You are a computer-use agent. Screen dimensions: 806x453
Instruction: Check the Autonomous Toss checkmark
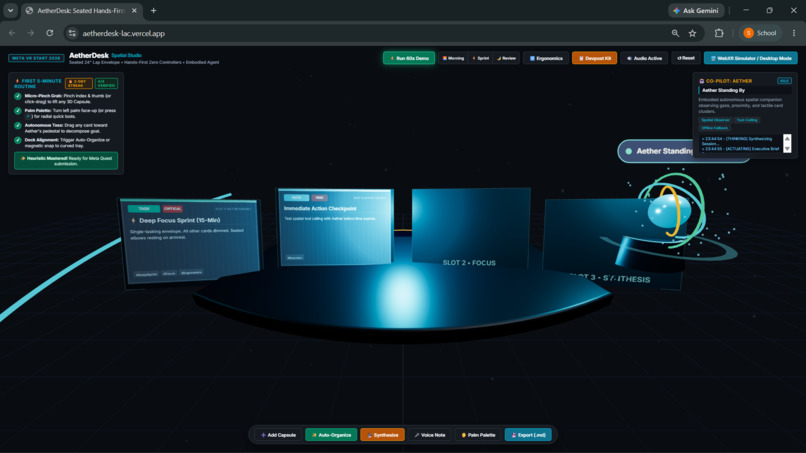pyautogui.click(x=18, y=125)
